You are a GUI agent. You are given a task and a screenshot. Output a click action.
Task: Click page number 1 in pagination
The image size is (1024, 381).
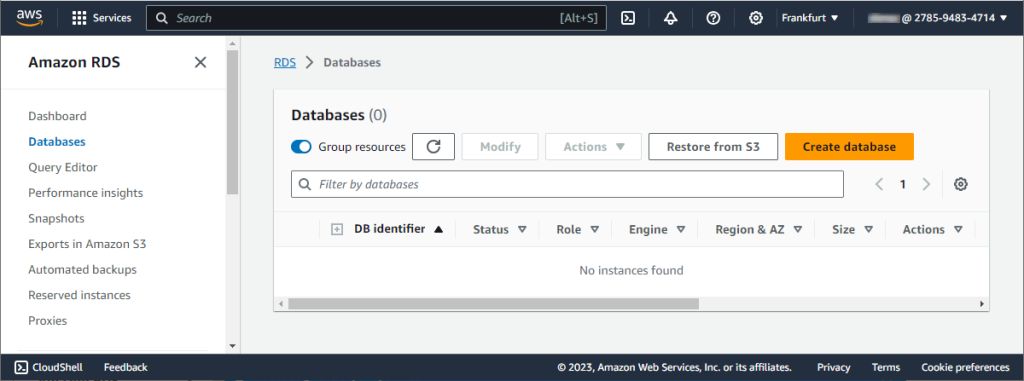903,184
